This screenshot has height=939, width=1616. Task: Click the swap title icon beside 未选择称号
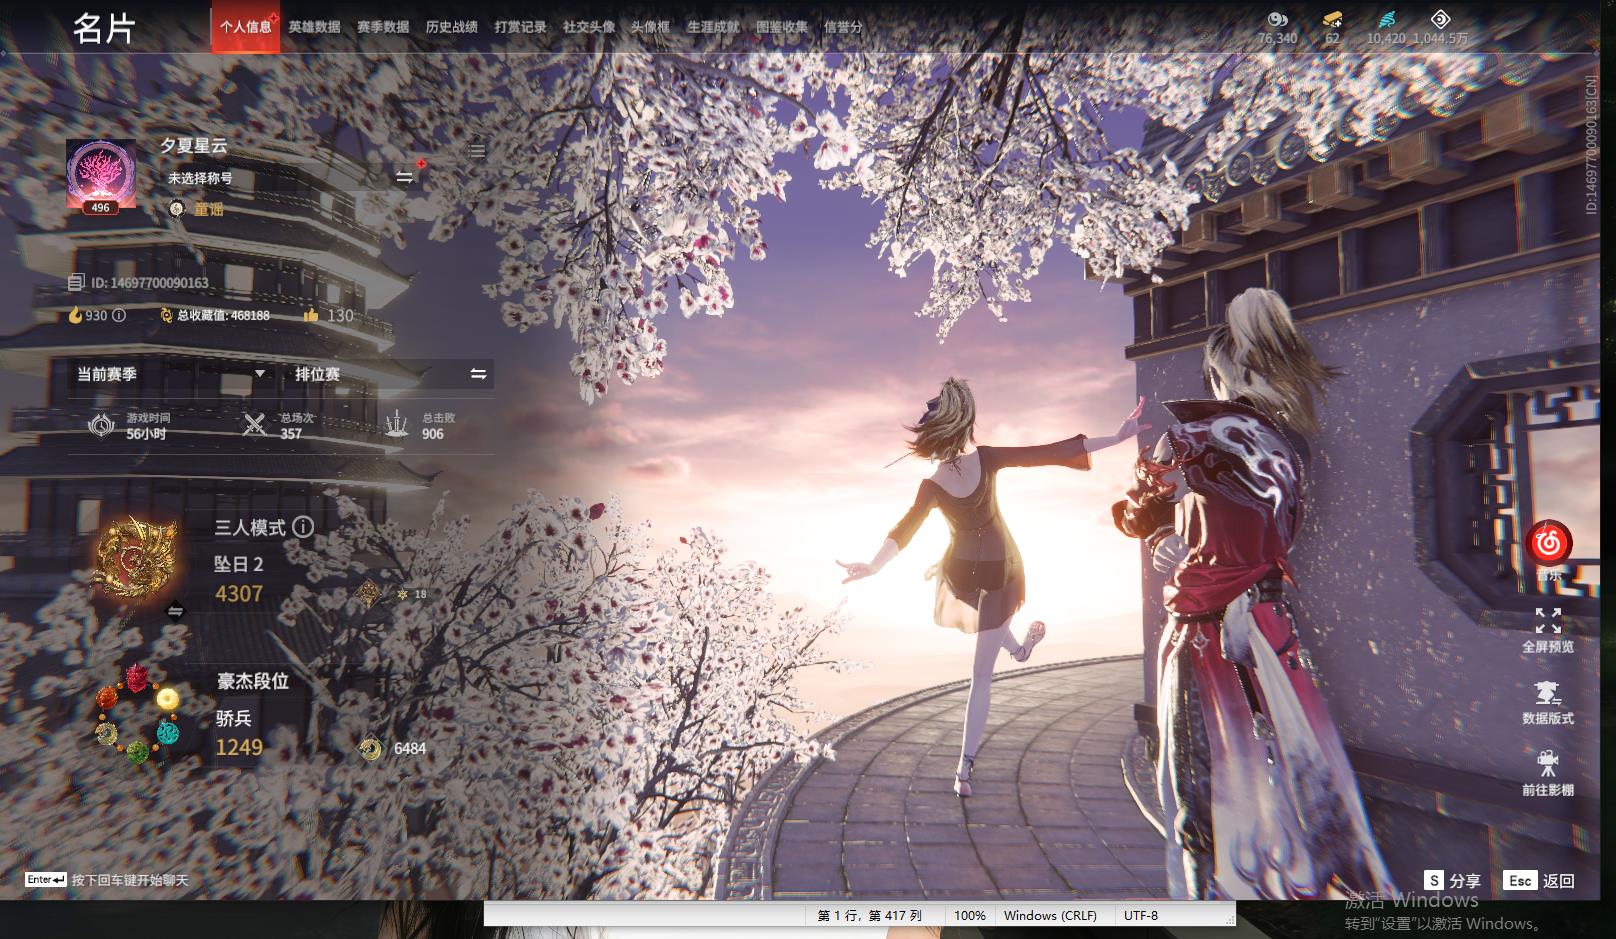(404, 177)
